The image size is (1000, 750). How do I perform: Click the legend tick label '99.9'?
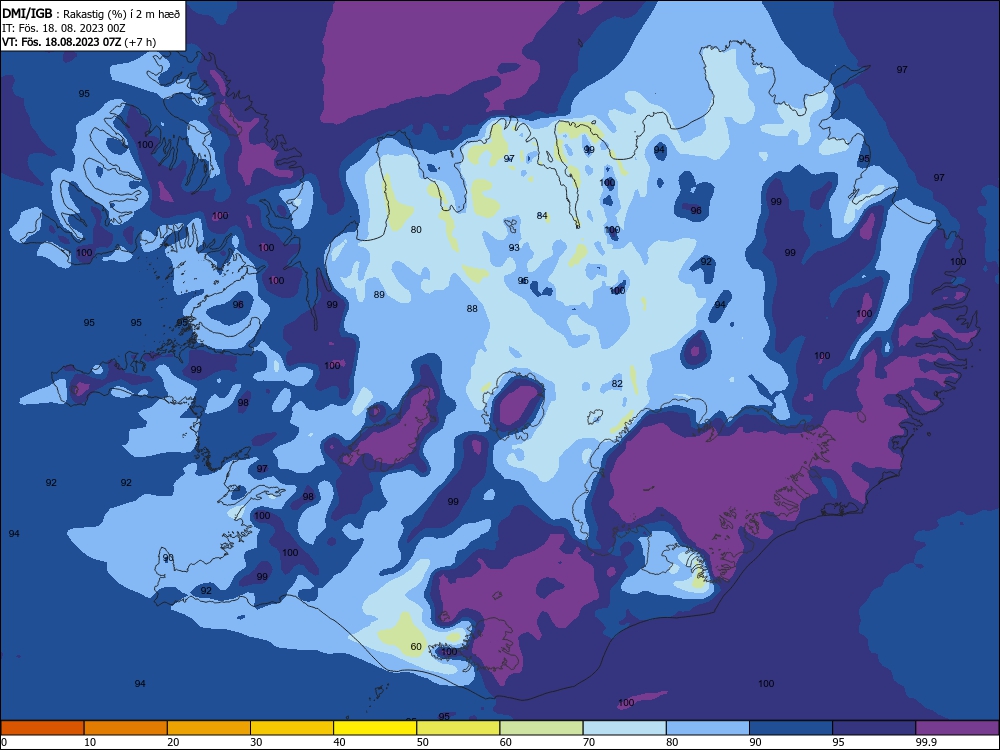point(925,742)
